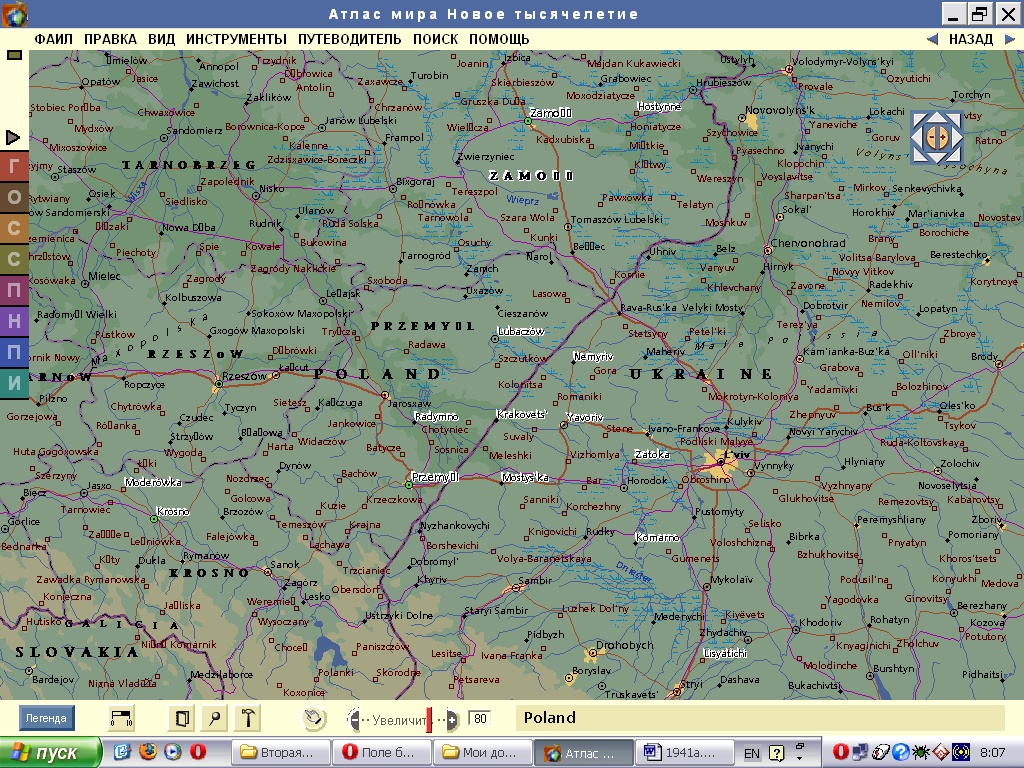1024x768 pixels.
Task: Click the left back arrow beside НАЗАД
Action: click(x=933, y=39)
